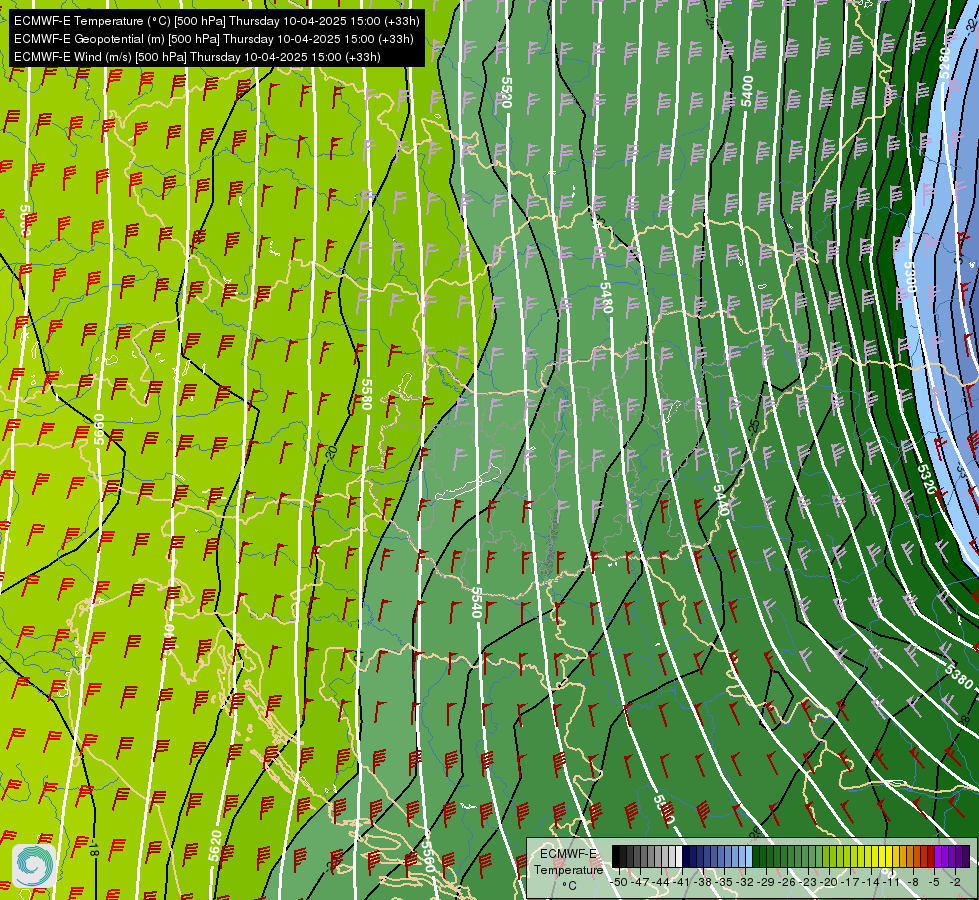Click the -50 value on the temperature scale
Screen dimensions: 979x900
pyautogui.click(x=619, y=882)
